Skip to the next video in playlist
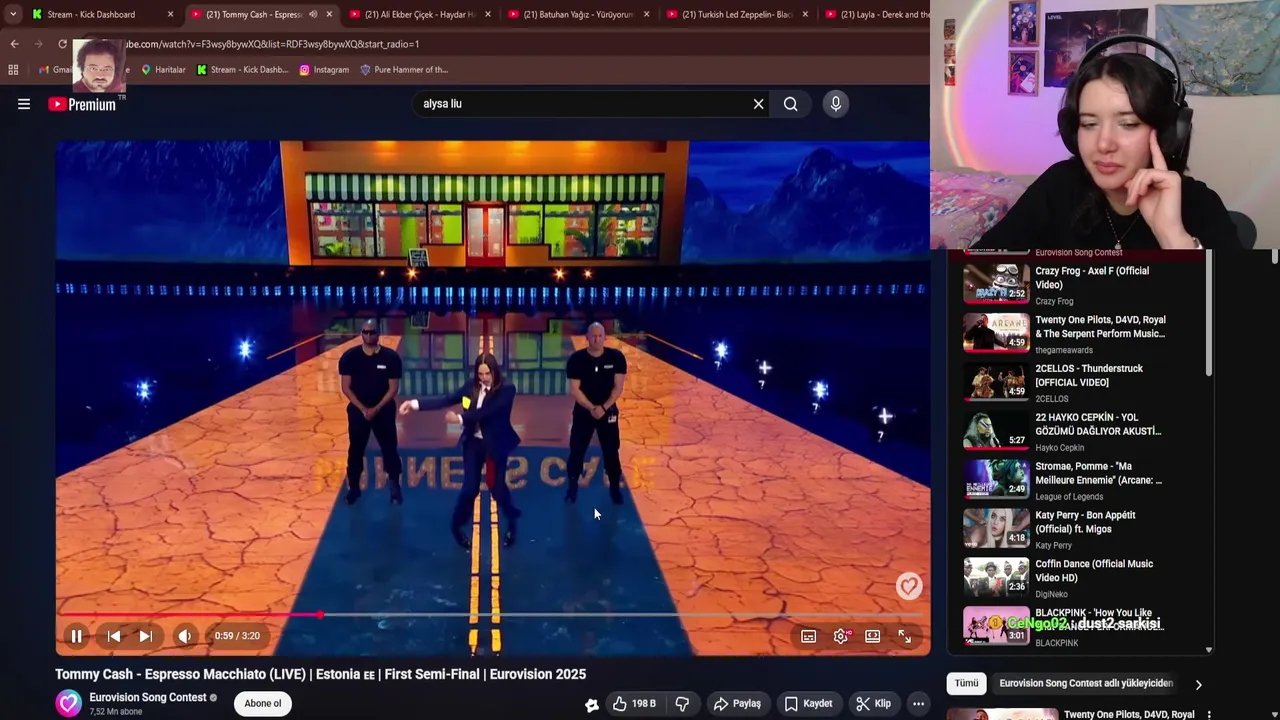This screenshot has height=720, width=1280. click(x=146, y=636)
